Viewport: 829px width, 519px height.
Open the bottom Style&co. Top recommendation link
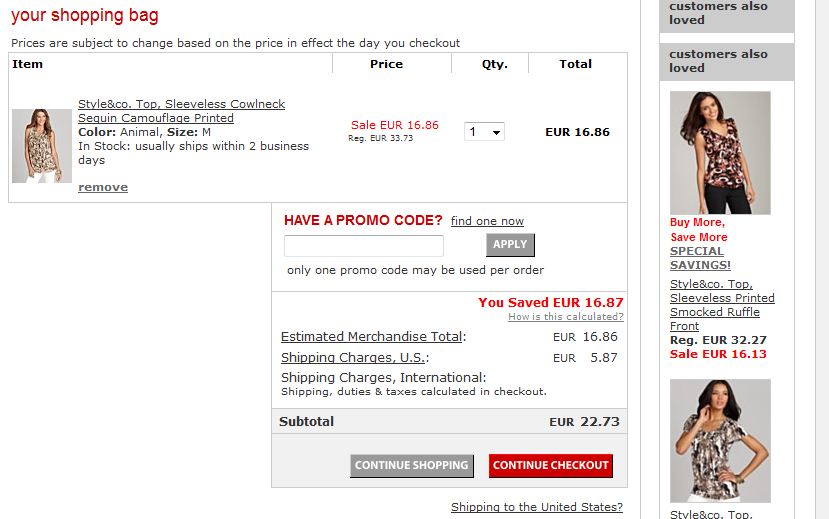click(711, 514)
